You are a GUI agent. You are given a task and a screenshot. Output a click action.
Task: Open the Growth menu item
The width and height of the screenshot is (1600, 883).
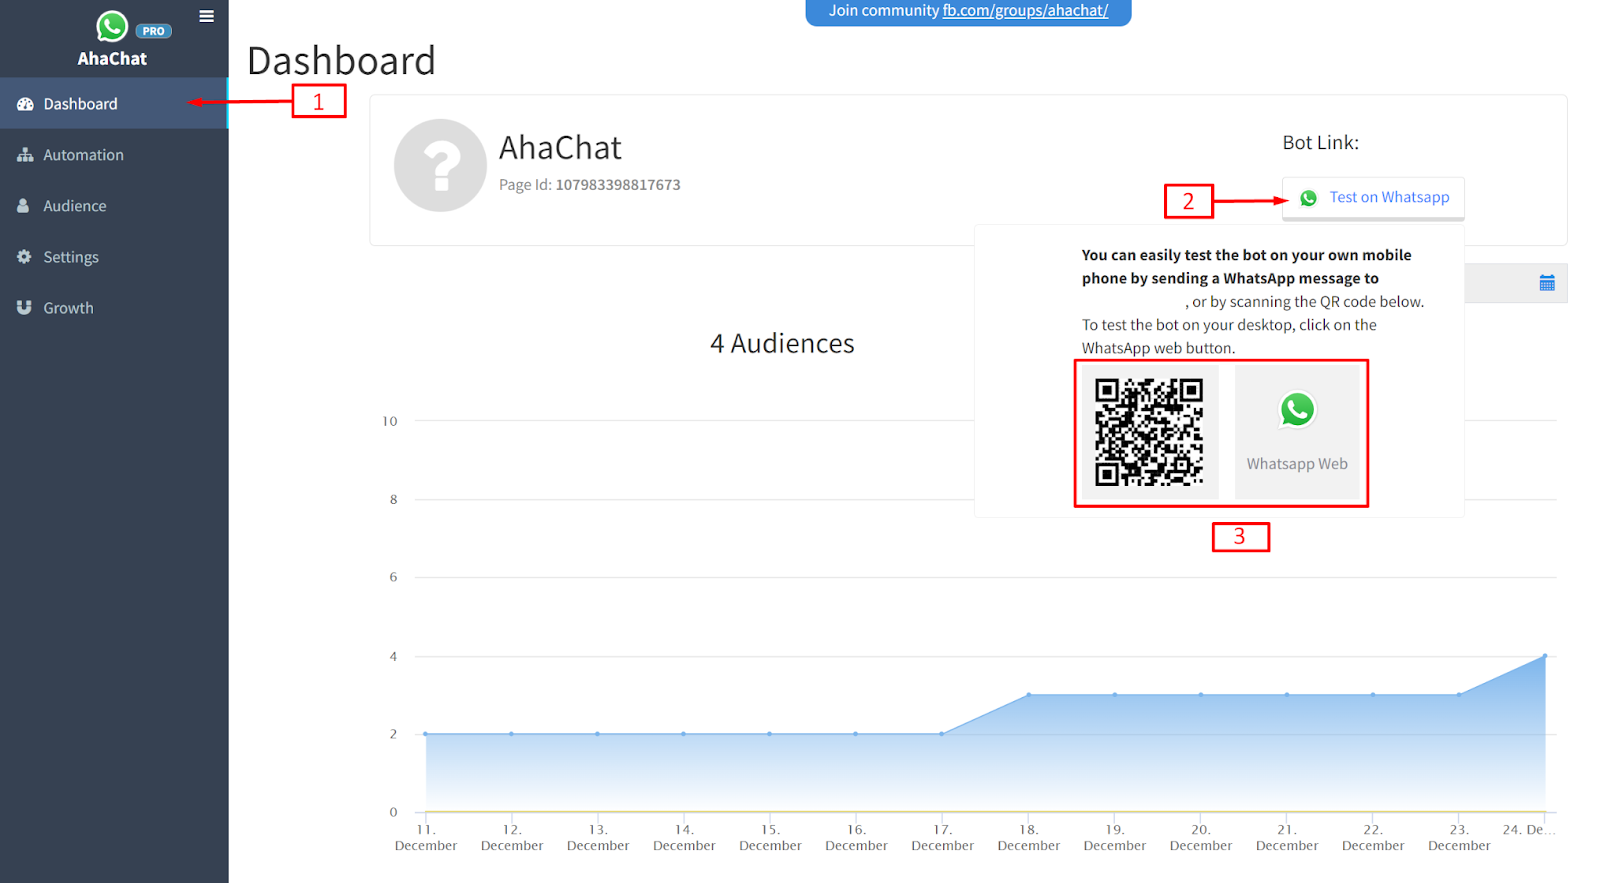coord(114,308)
